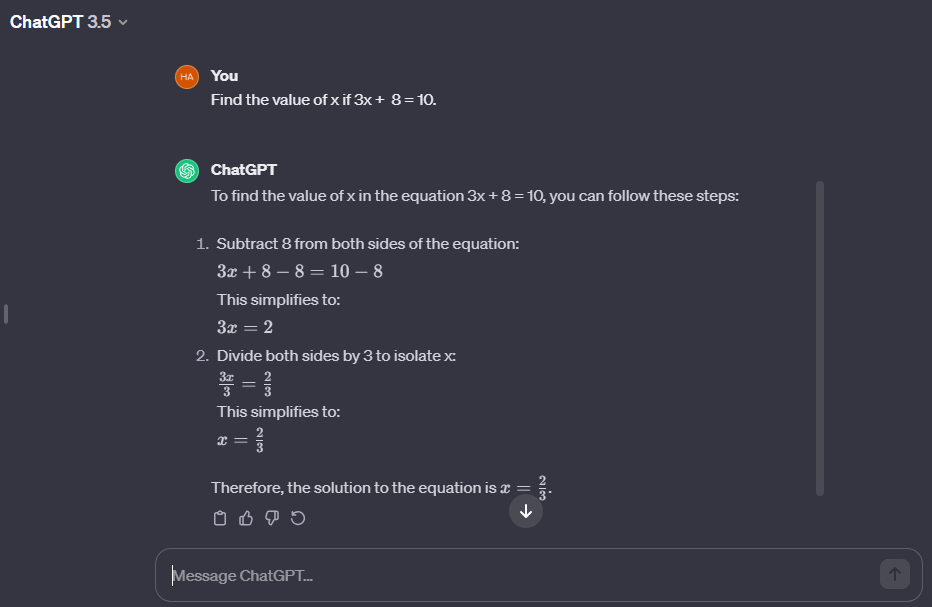This screenshot has width=932, height=607.
Task: Click the 'ChatGPT' sender name
Action: pyautogui.click(x=244, y=170)
